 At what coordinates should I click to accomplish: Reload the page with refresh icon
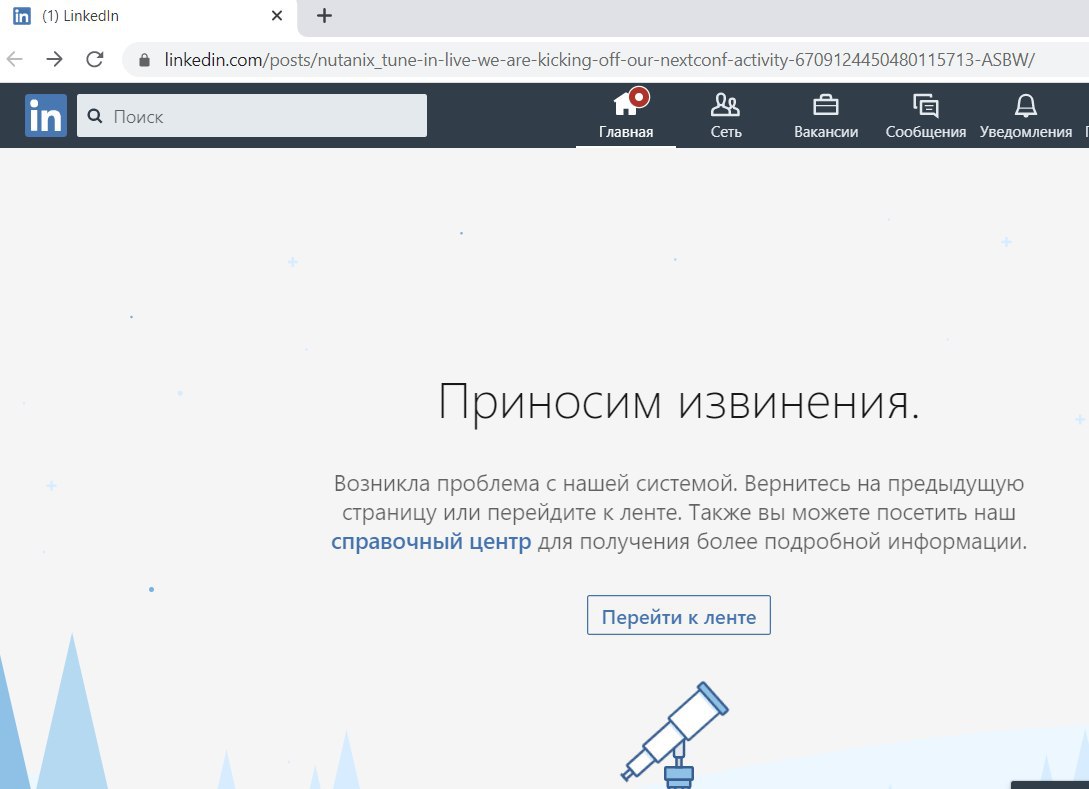pyautogui.click(x=94, y=59)
